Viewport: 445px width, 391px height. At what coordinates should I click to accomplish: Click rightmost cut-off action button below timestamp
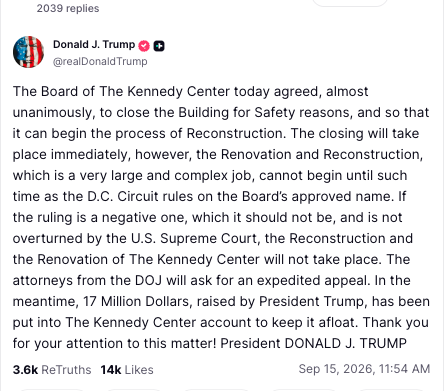point(393,390)
